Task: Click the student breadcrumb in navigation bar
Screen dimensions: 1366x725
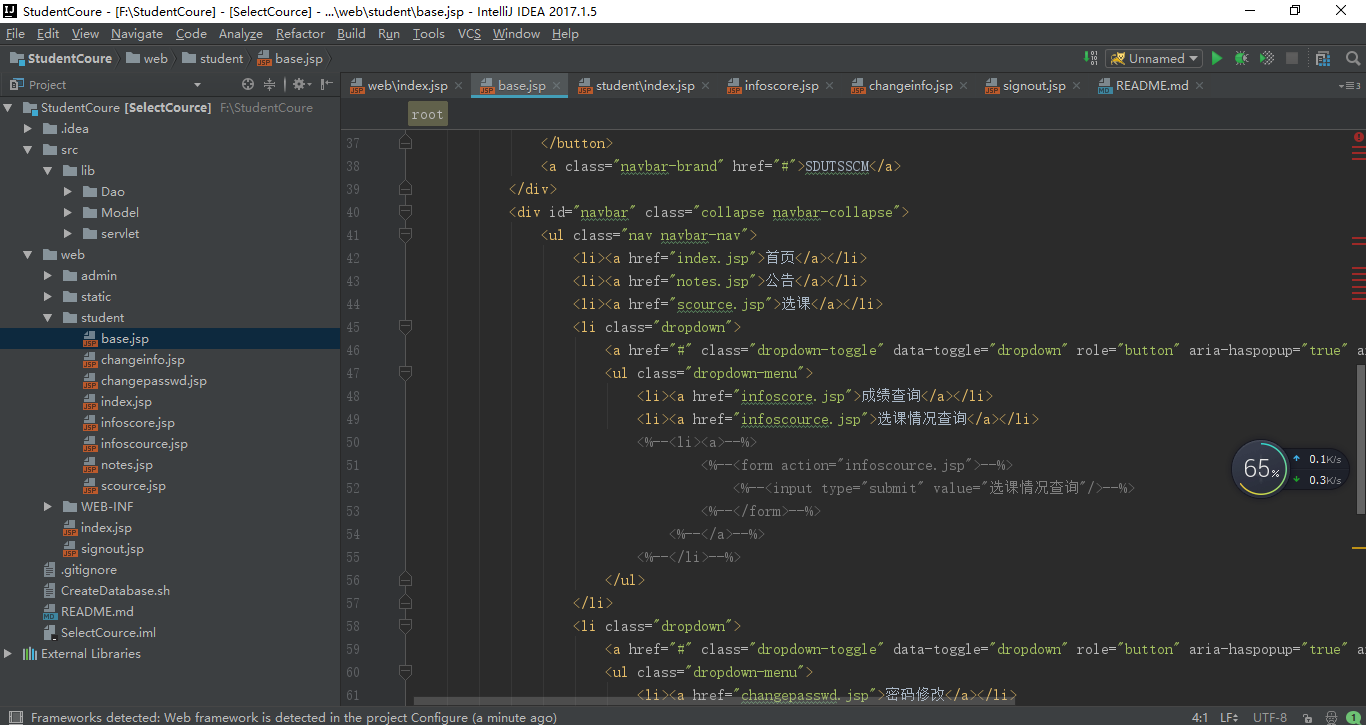Action: pos(212,58)
